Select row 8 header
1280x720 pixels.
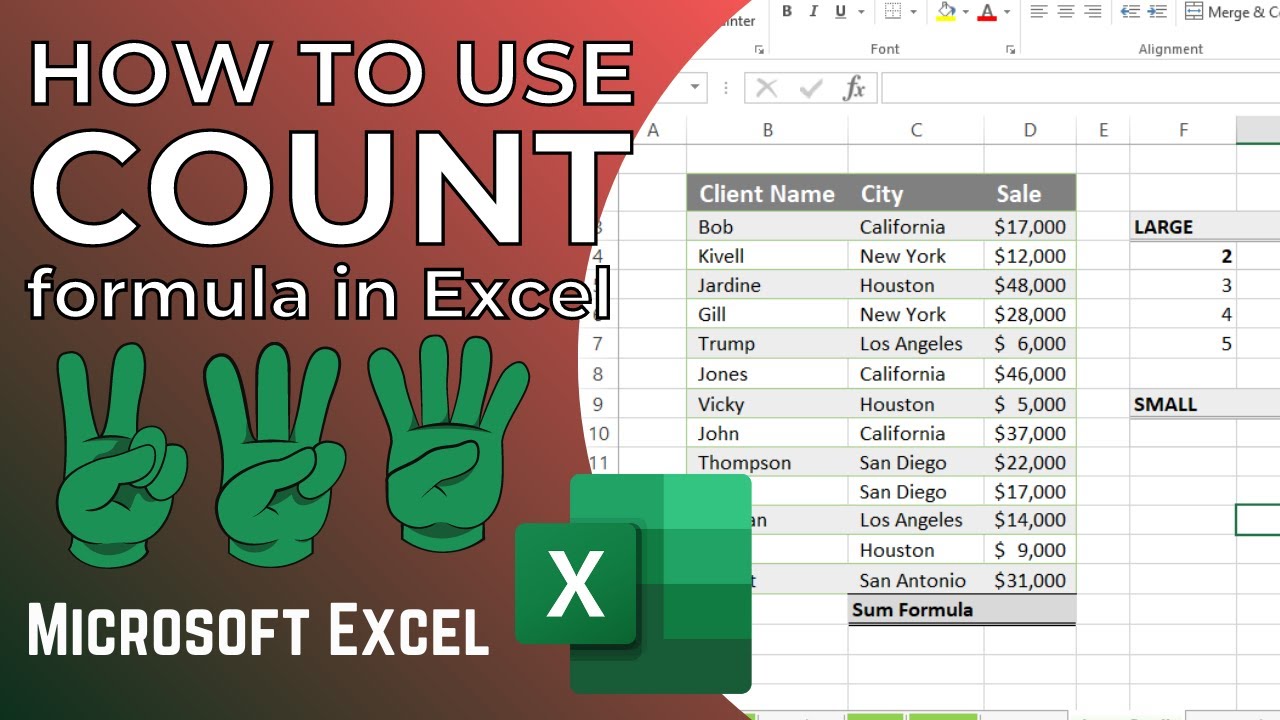coord(598,374)
